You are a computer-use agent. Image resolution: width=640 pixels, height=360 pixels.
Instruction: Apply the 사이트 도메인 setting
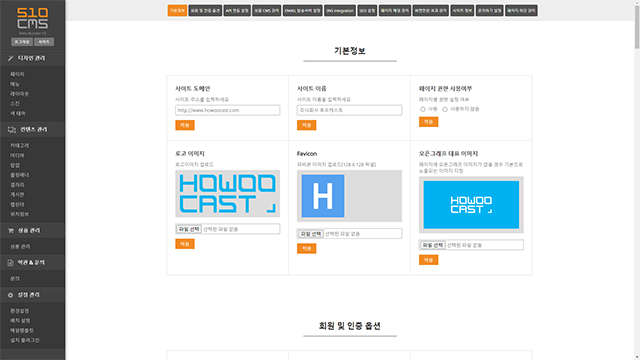[185, 125]
